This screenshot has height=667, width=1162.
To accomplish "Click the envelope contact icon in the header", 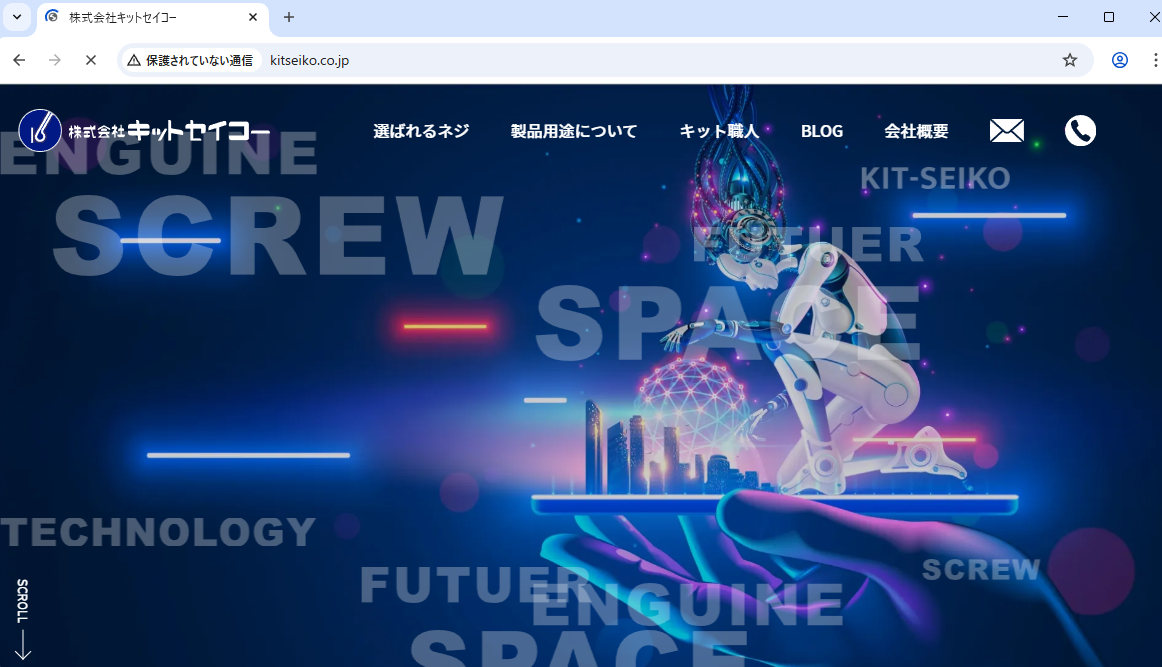I will 1006,130.
